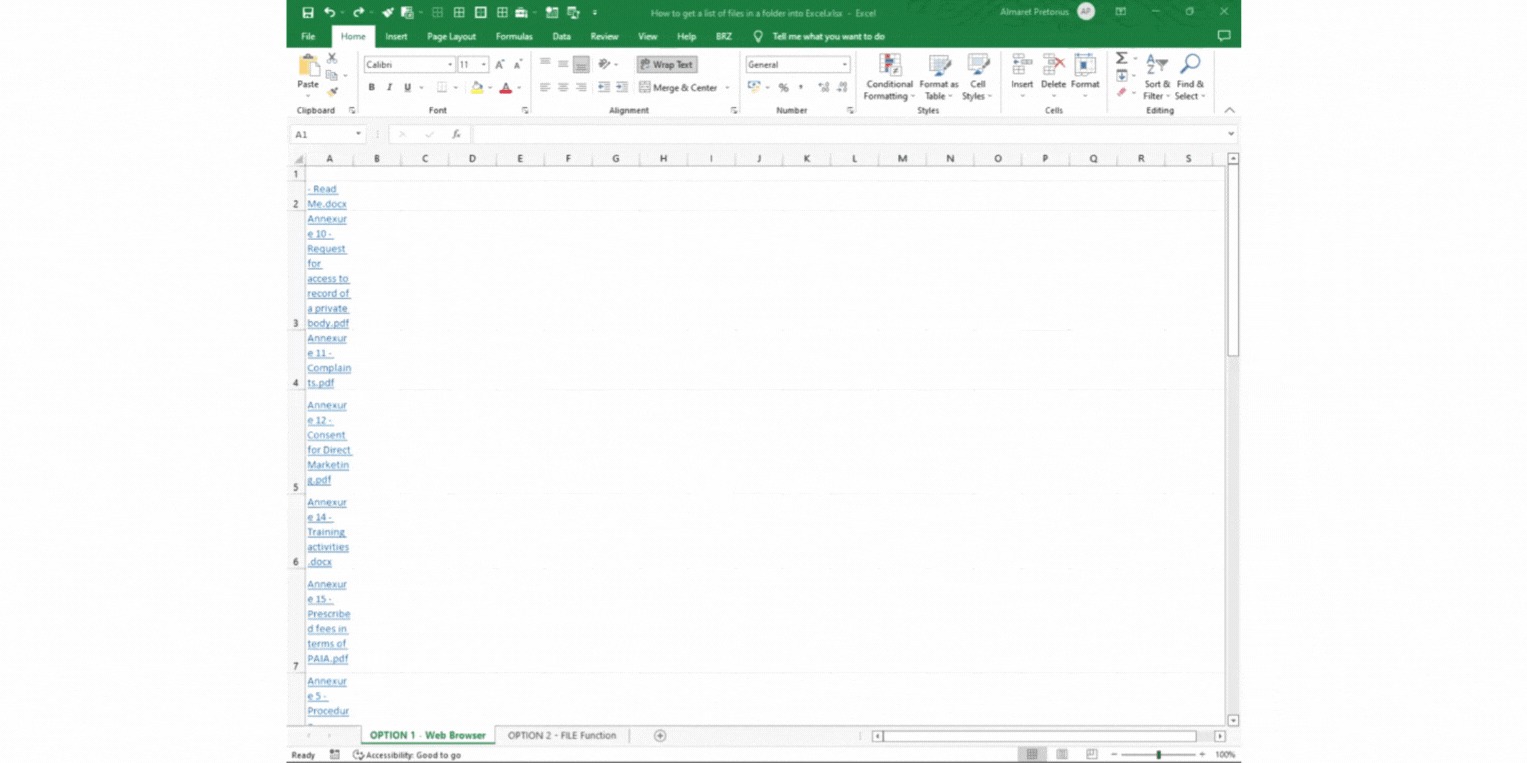Toggle Wrap Text in the Alignment group
The image size is (1527, 763).
[666, 63]
